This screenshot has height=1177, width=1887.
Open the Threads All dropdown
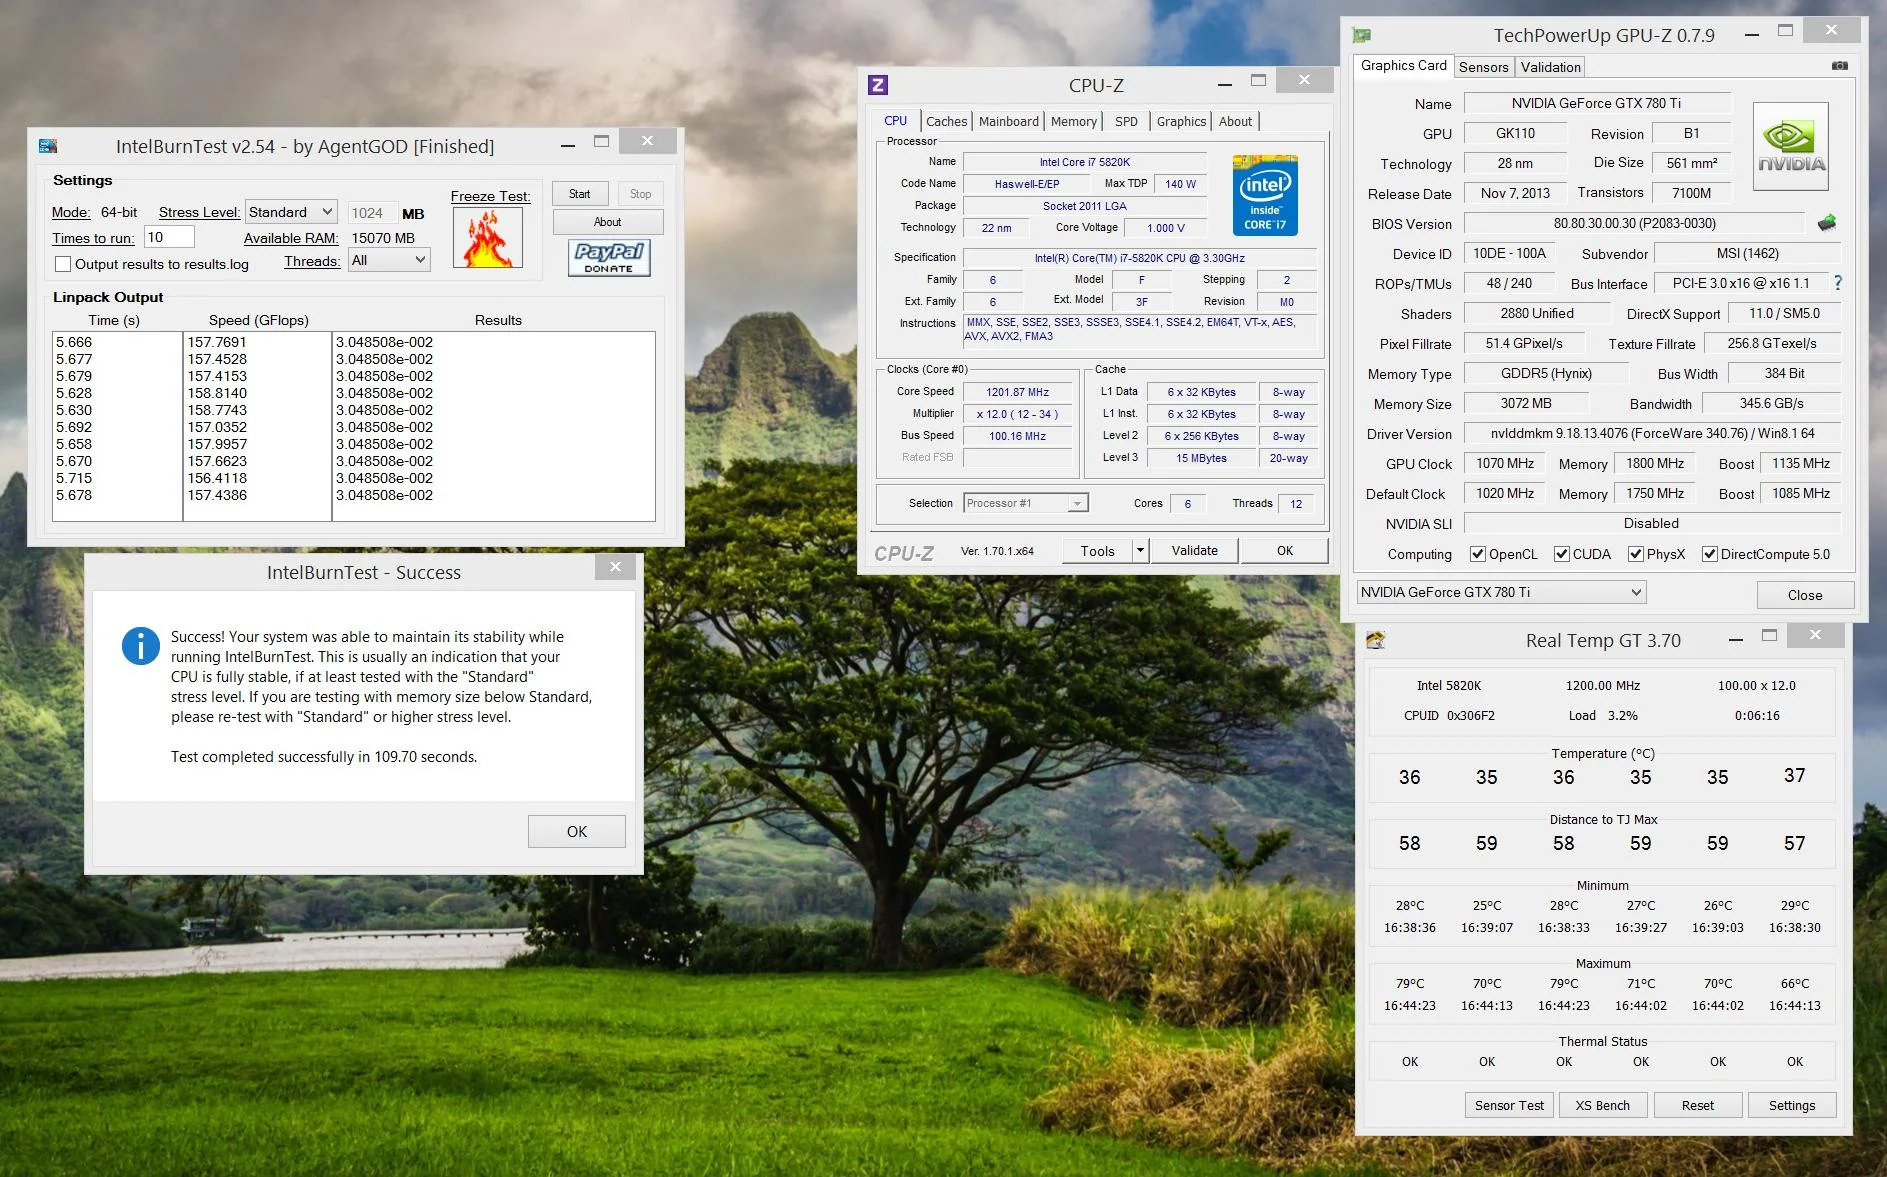389,260
